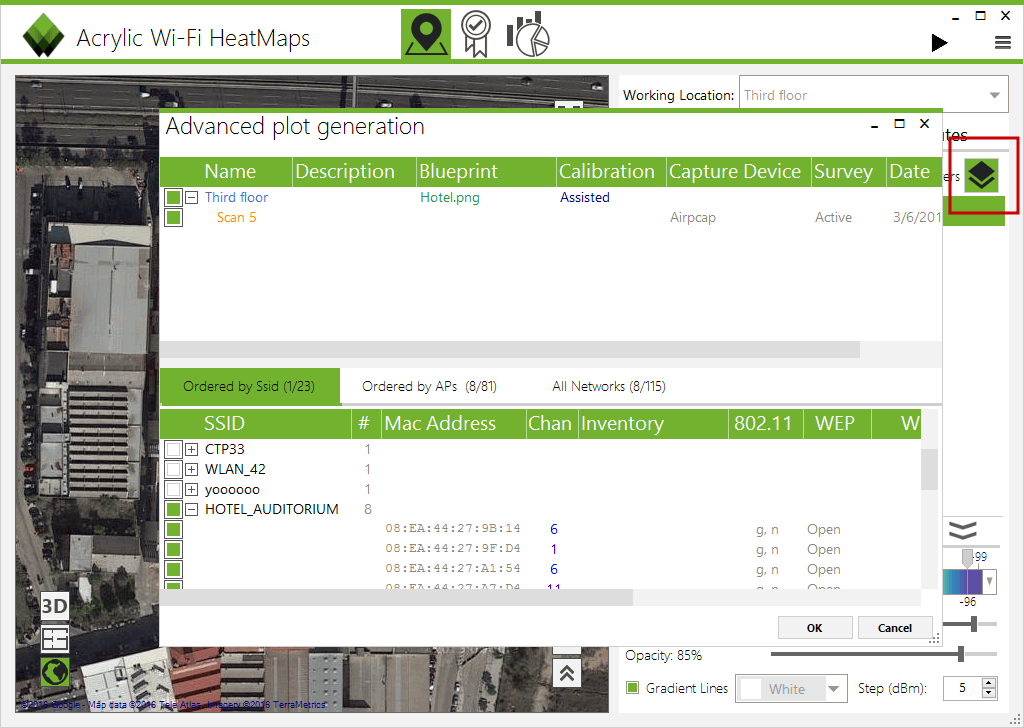Open the certification ribbon view
This screenshot has height=728, width=1024.
point(476,34)
